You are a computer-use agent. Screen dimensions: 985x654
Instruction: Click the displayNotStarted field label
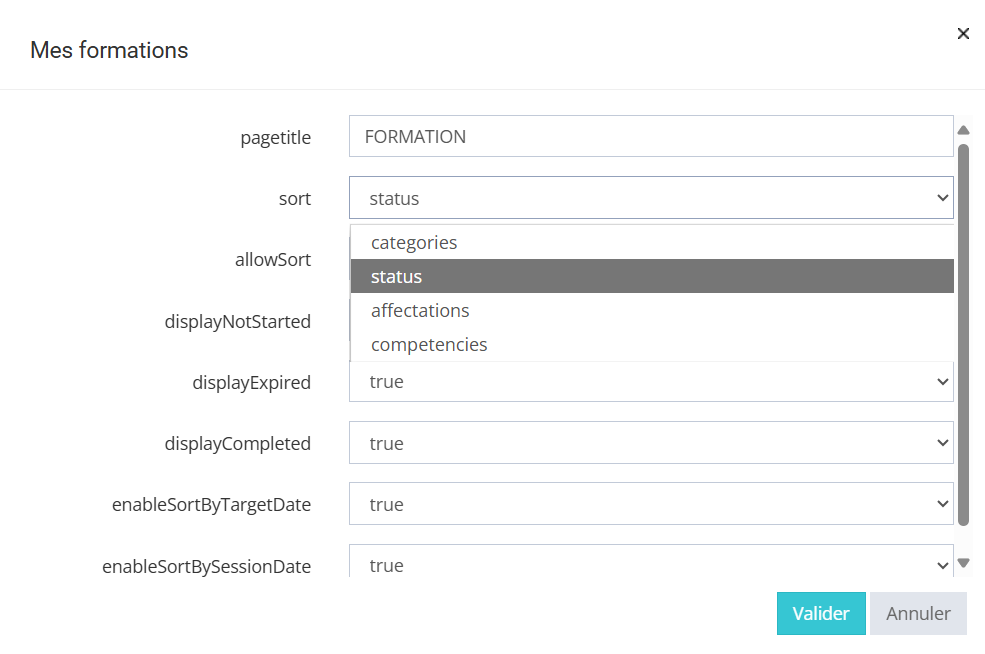(238, 322)
